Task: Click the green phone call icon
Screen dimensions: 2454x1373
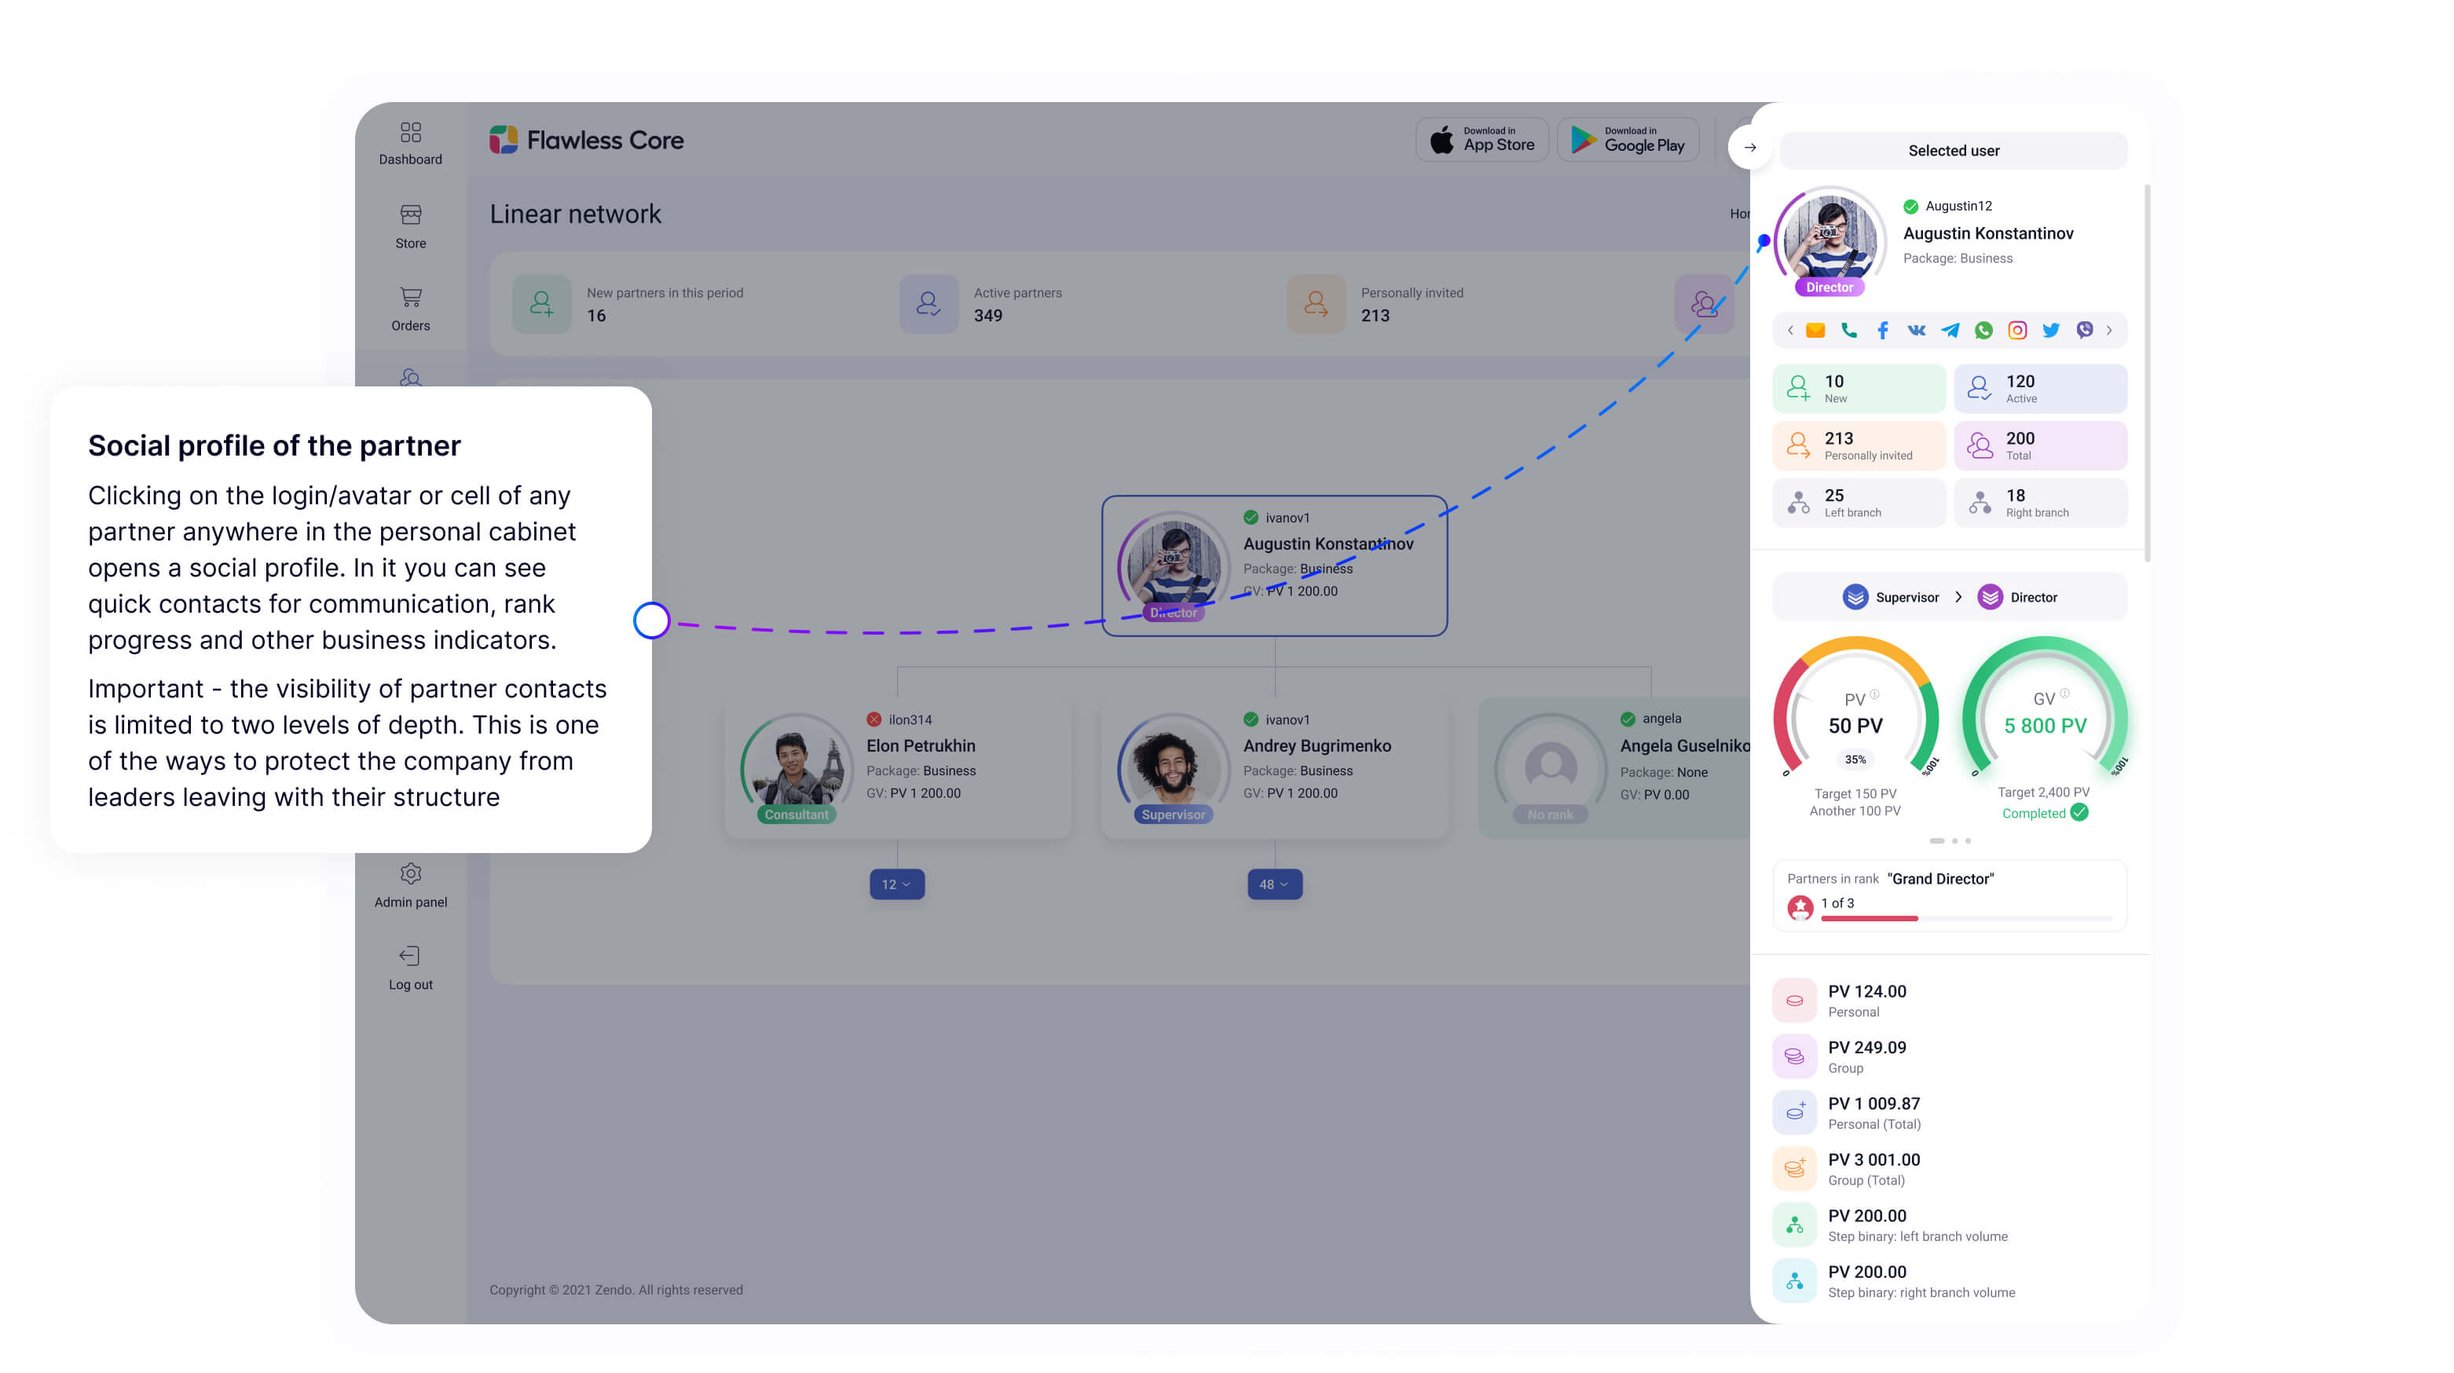Action: tap(1849, 330)
